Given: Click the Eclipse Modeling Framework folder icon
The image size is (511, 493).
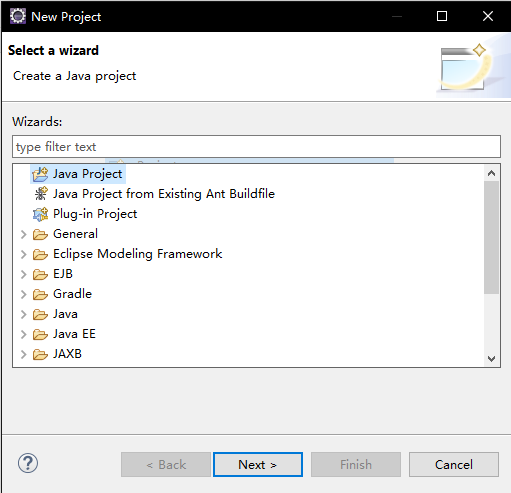Looking at the screenshot, I should click(x=40, y=254).
